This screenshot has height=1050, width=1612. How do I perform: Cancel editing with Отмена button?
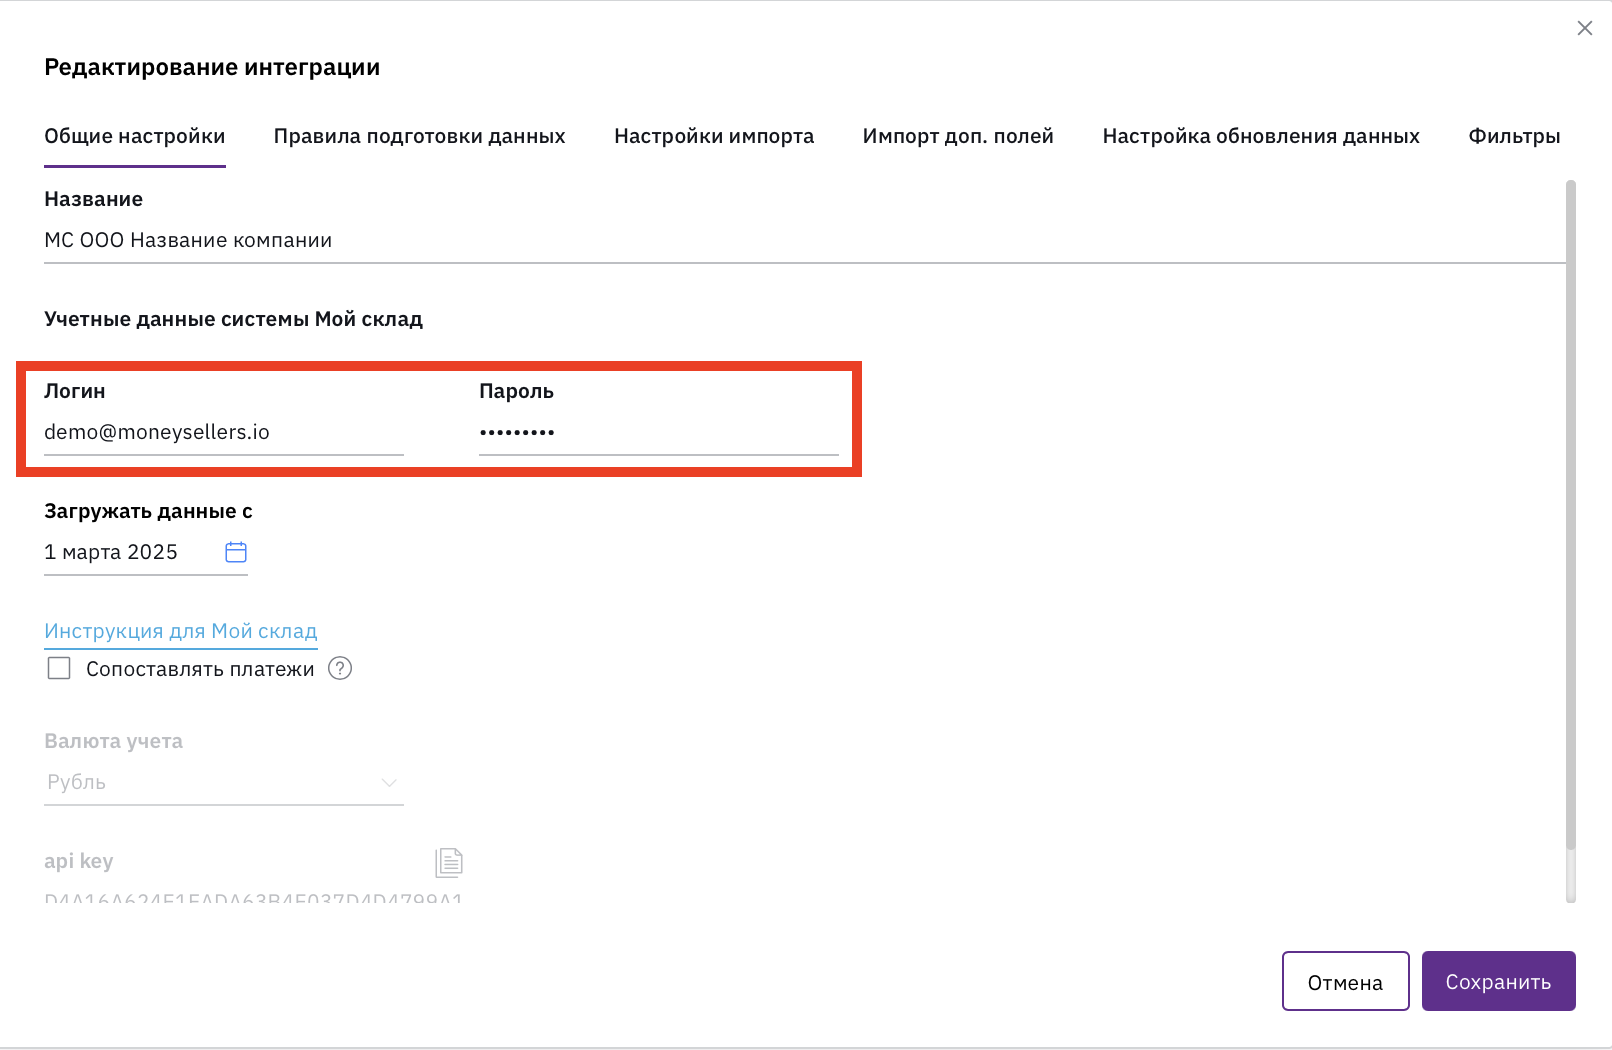click(x=1346, y=981)
